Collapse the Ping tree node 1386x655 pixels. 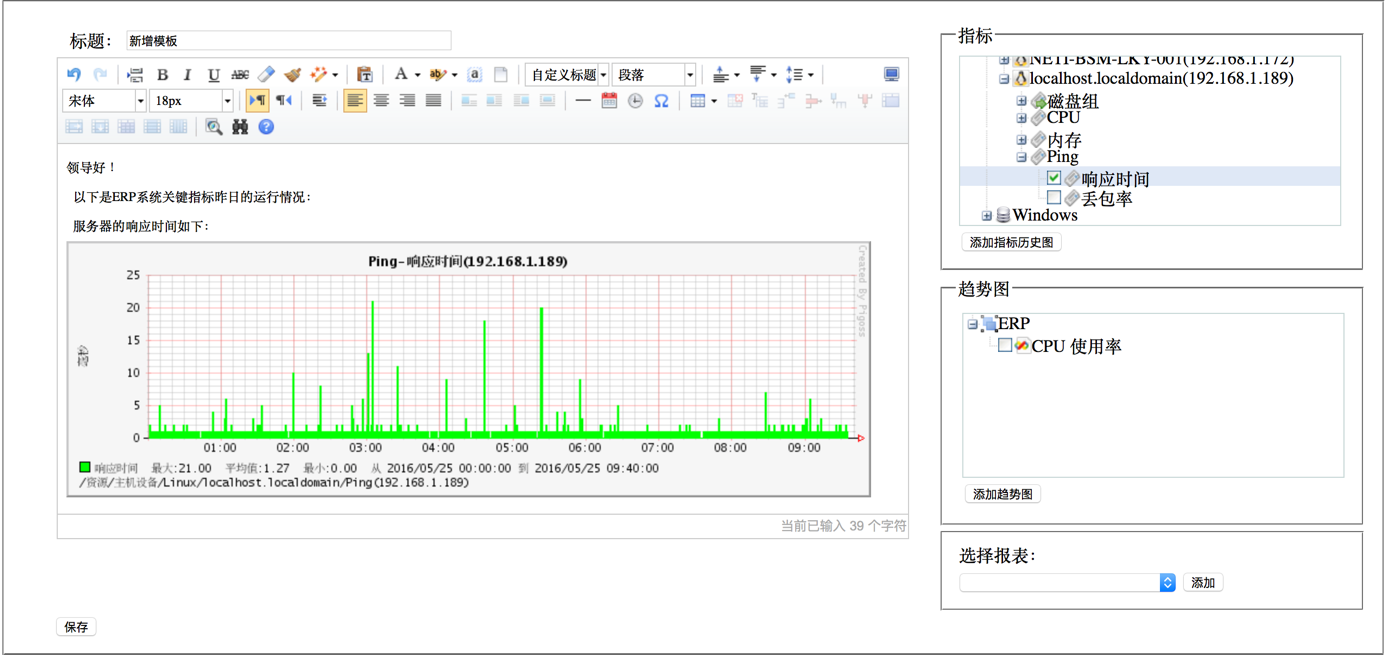pyautogui.click(x=1021, y=157)
